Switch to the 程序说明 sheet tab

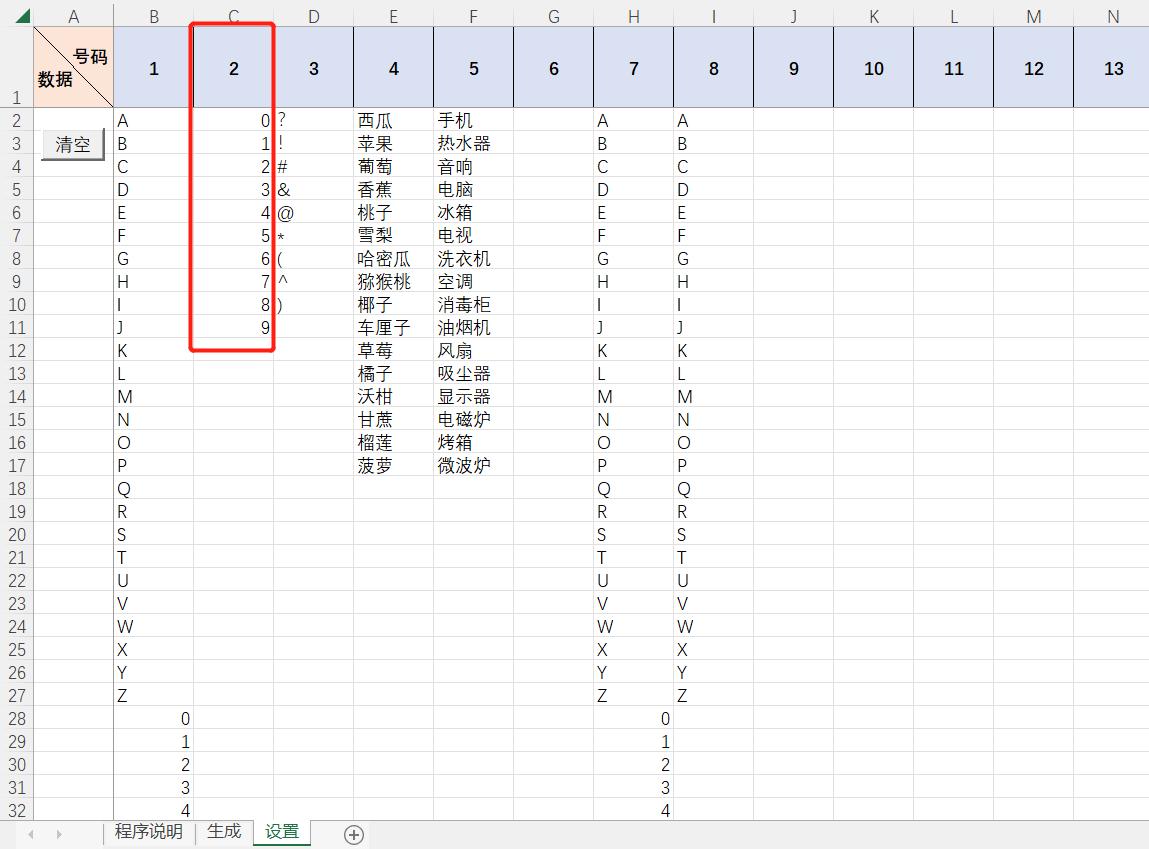click(x=148, y=831)
